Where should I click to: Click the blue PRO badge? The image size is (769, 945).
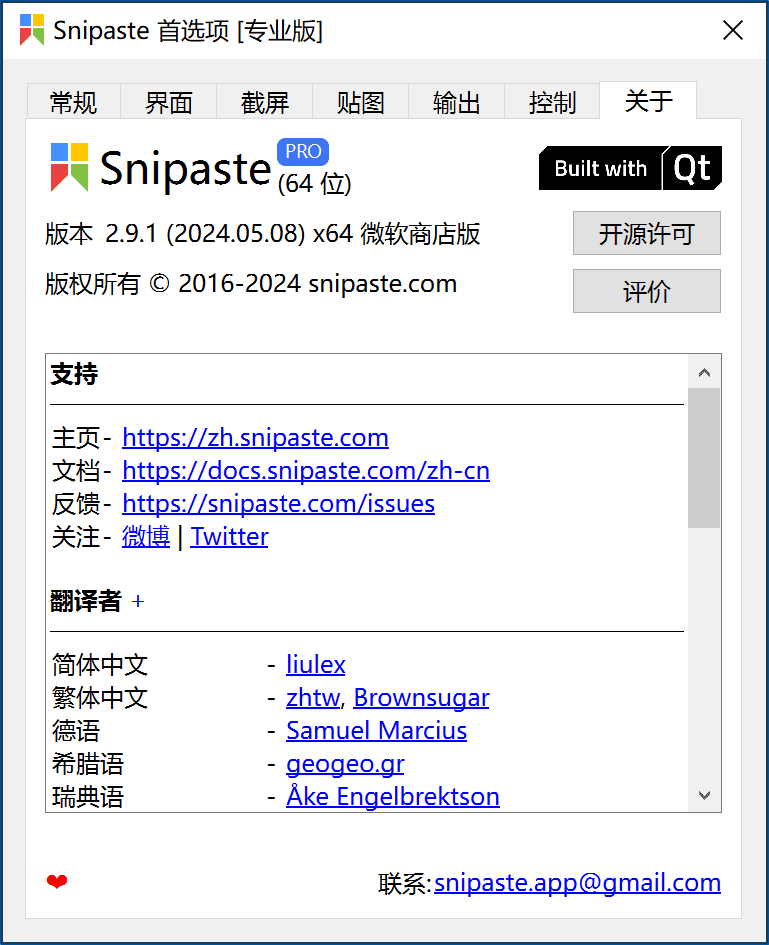(x=303, y=151)
